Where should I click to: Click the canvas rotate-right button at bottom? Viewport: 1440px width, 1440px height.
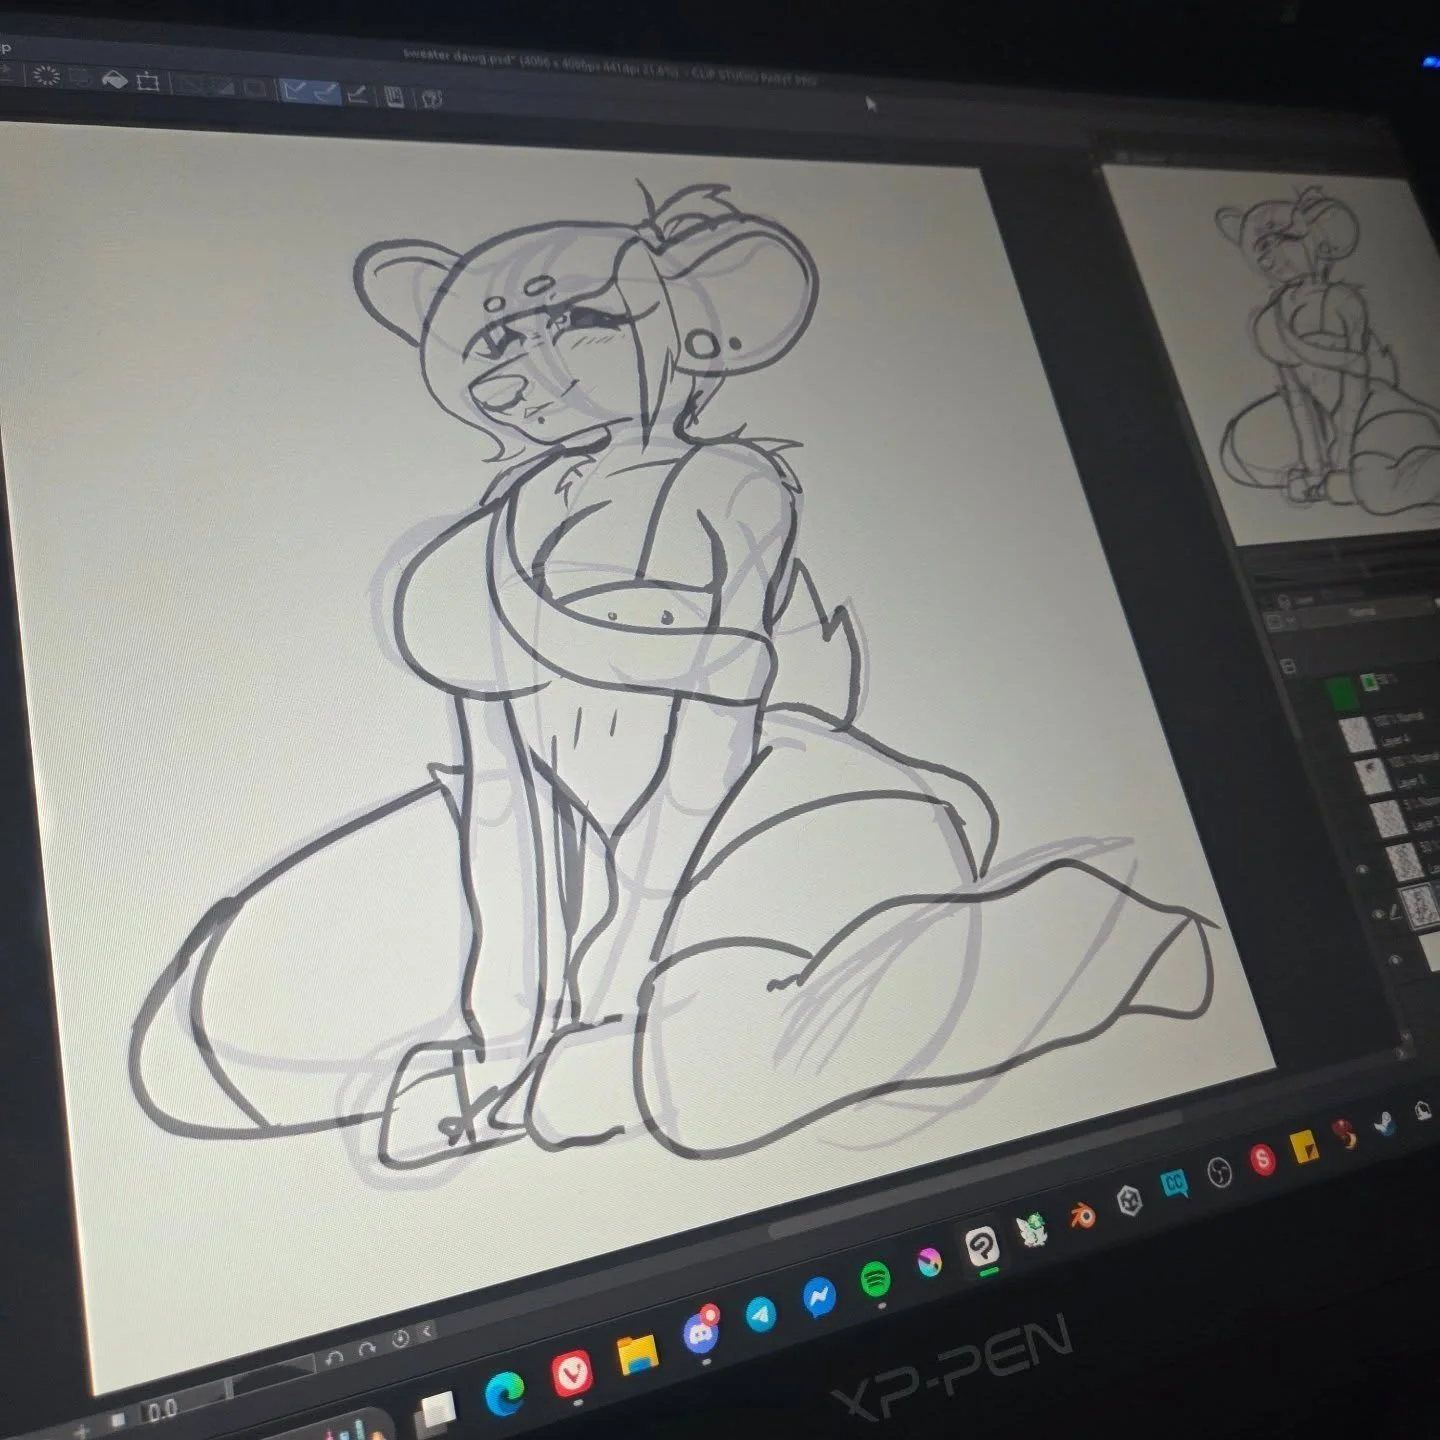click(366, 1348)
